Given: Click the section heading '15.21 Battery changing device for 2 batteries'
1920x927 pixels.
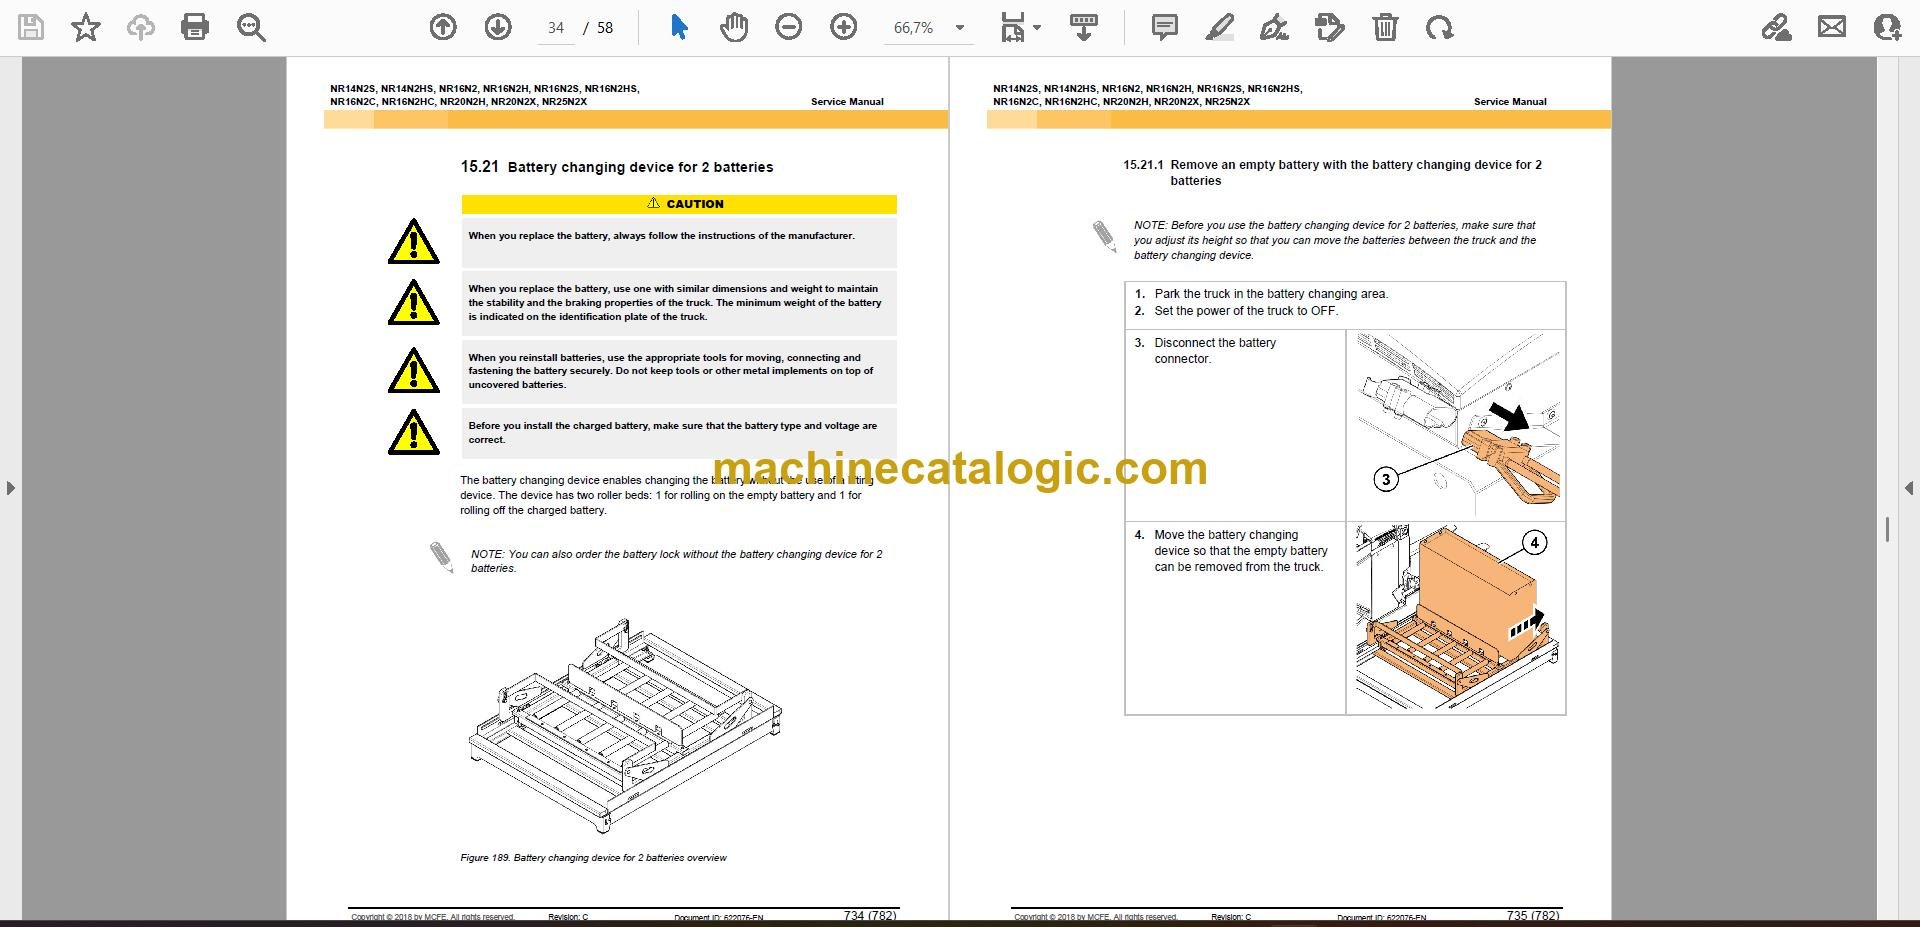Looking at the screenshot, I should pos(617,167).
